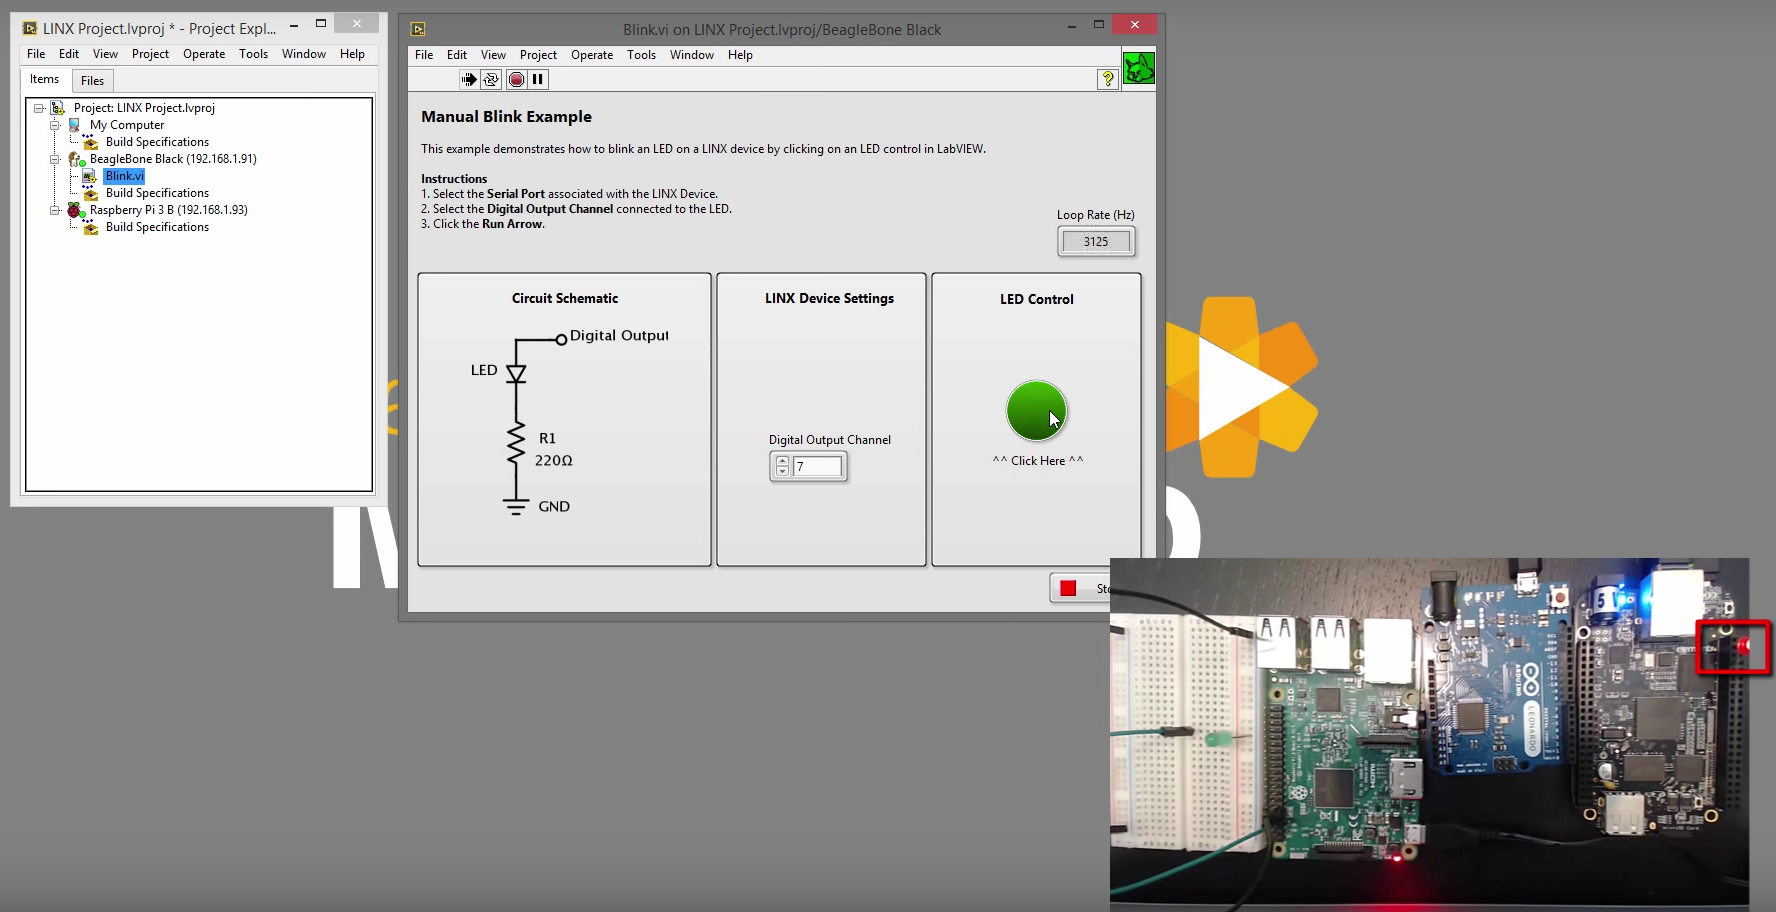Open View menu in Project Explorer
This screenshot has width=1776, height=912.
[105, 54]
